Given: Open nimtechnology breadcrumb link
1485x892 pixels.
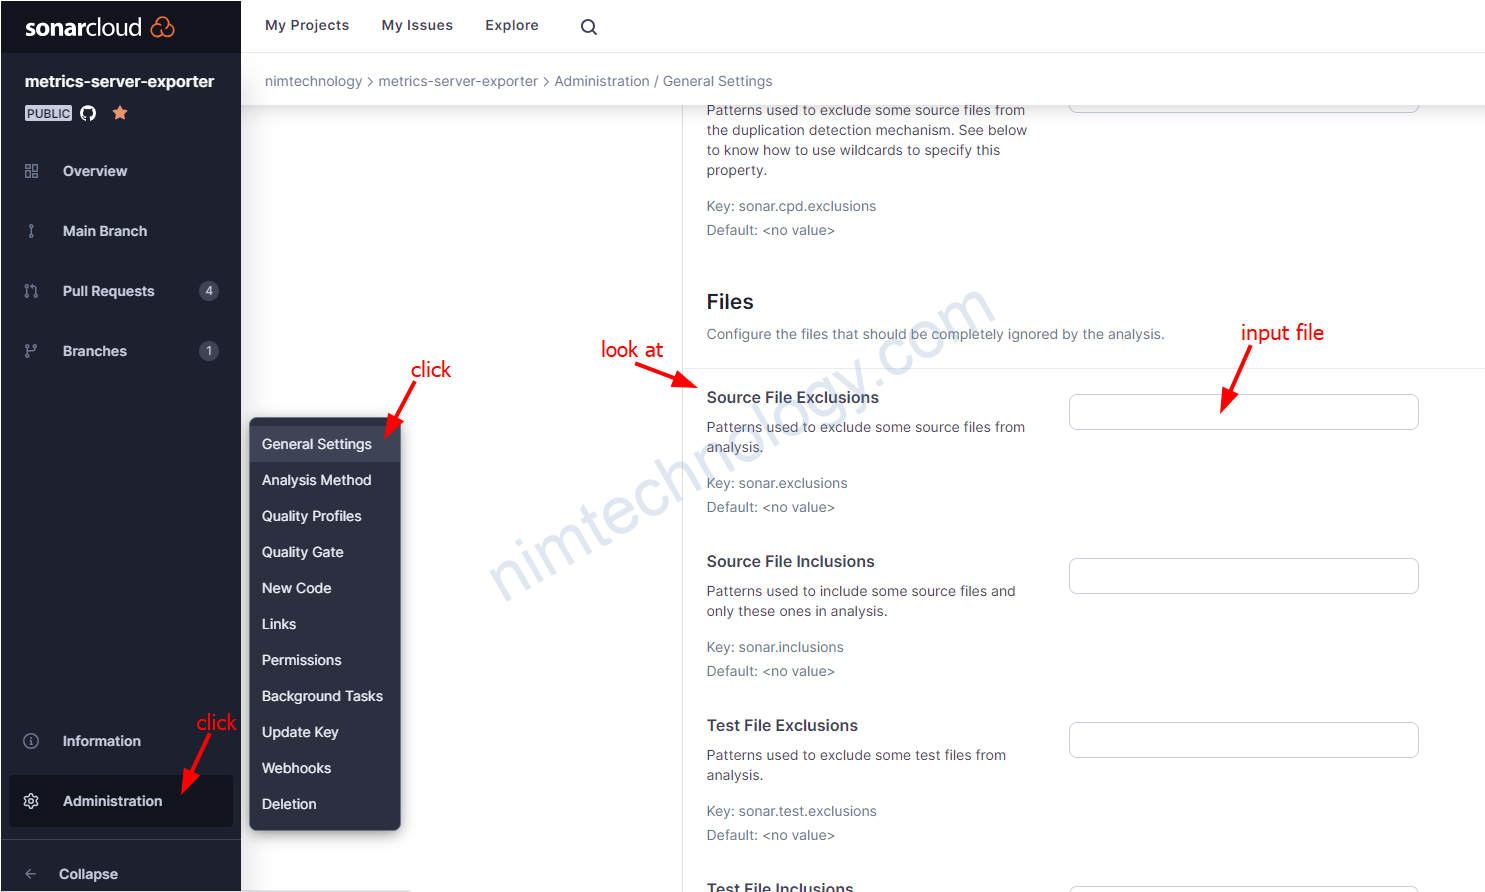Looking at the screenshot, I should [x=313, y=81].
